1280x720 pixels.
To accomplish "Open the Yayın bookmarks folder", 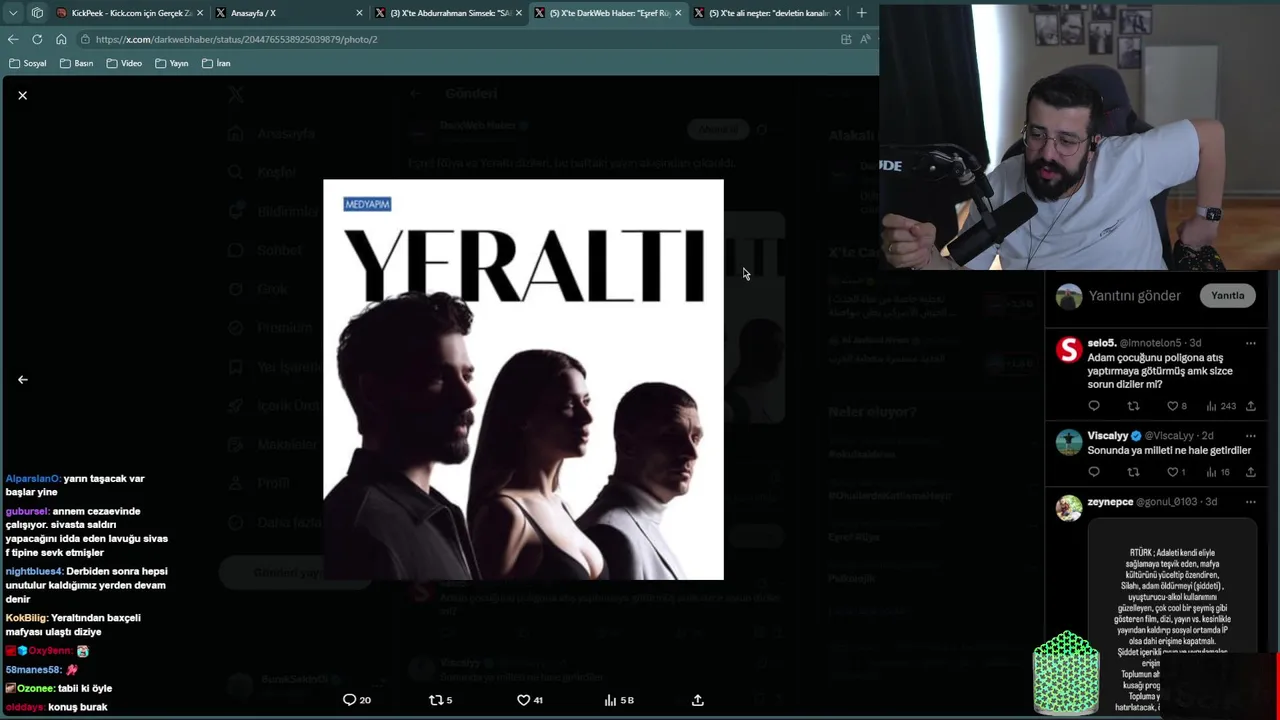I will tap(171, 63).
